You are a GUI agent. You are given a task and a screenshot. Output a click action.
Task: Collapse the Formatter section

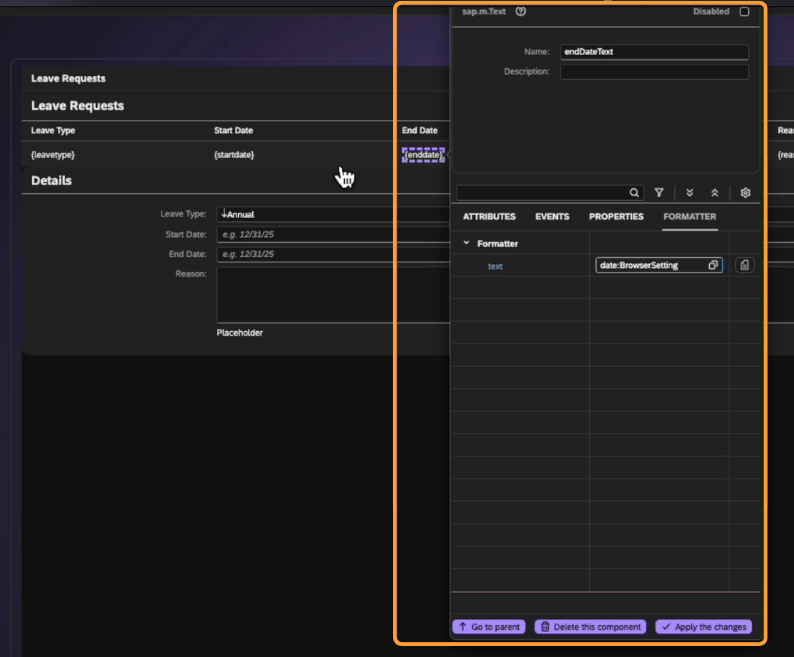(x=466, y=244)
